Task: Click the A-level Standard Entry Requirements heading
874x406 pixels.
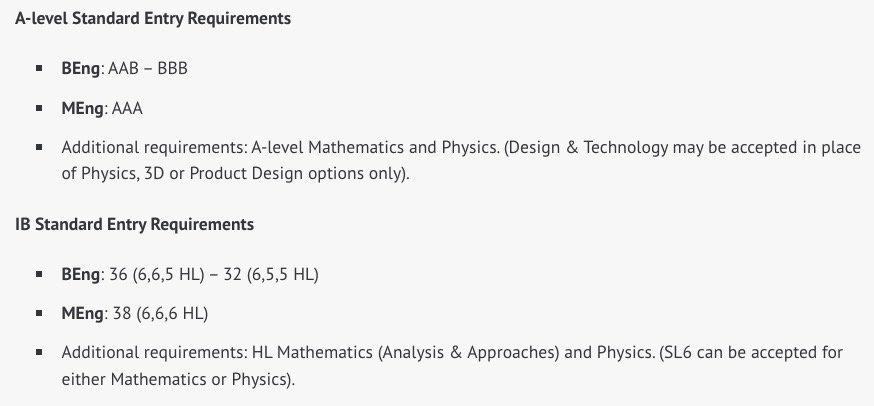Action: tap(153, 19)
